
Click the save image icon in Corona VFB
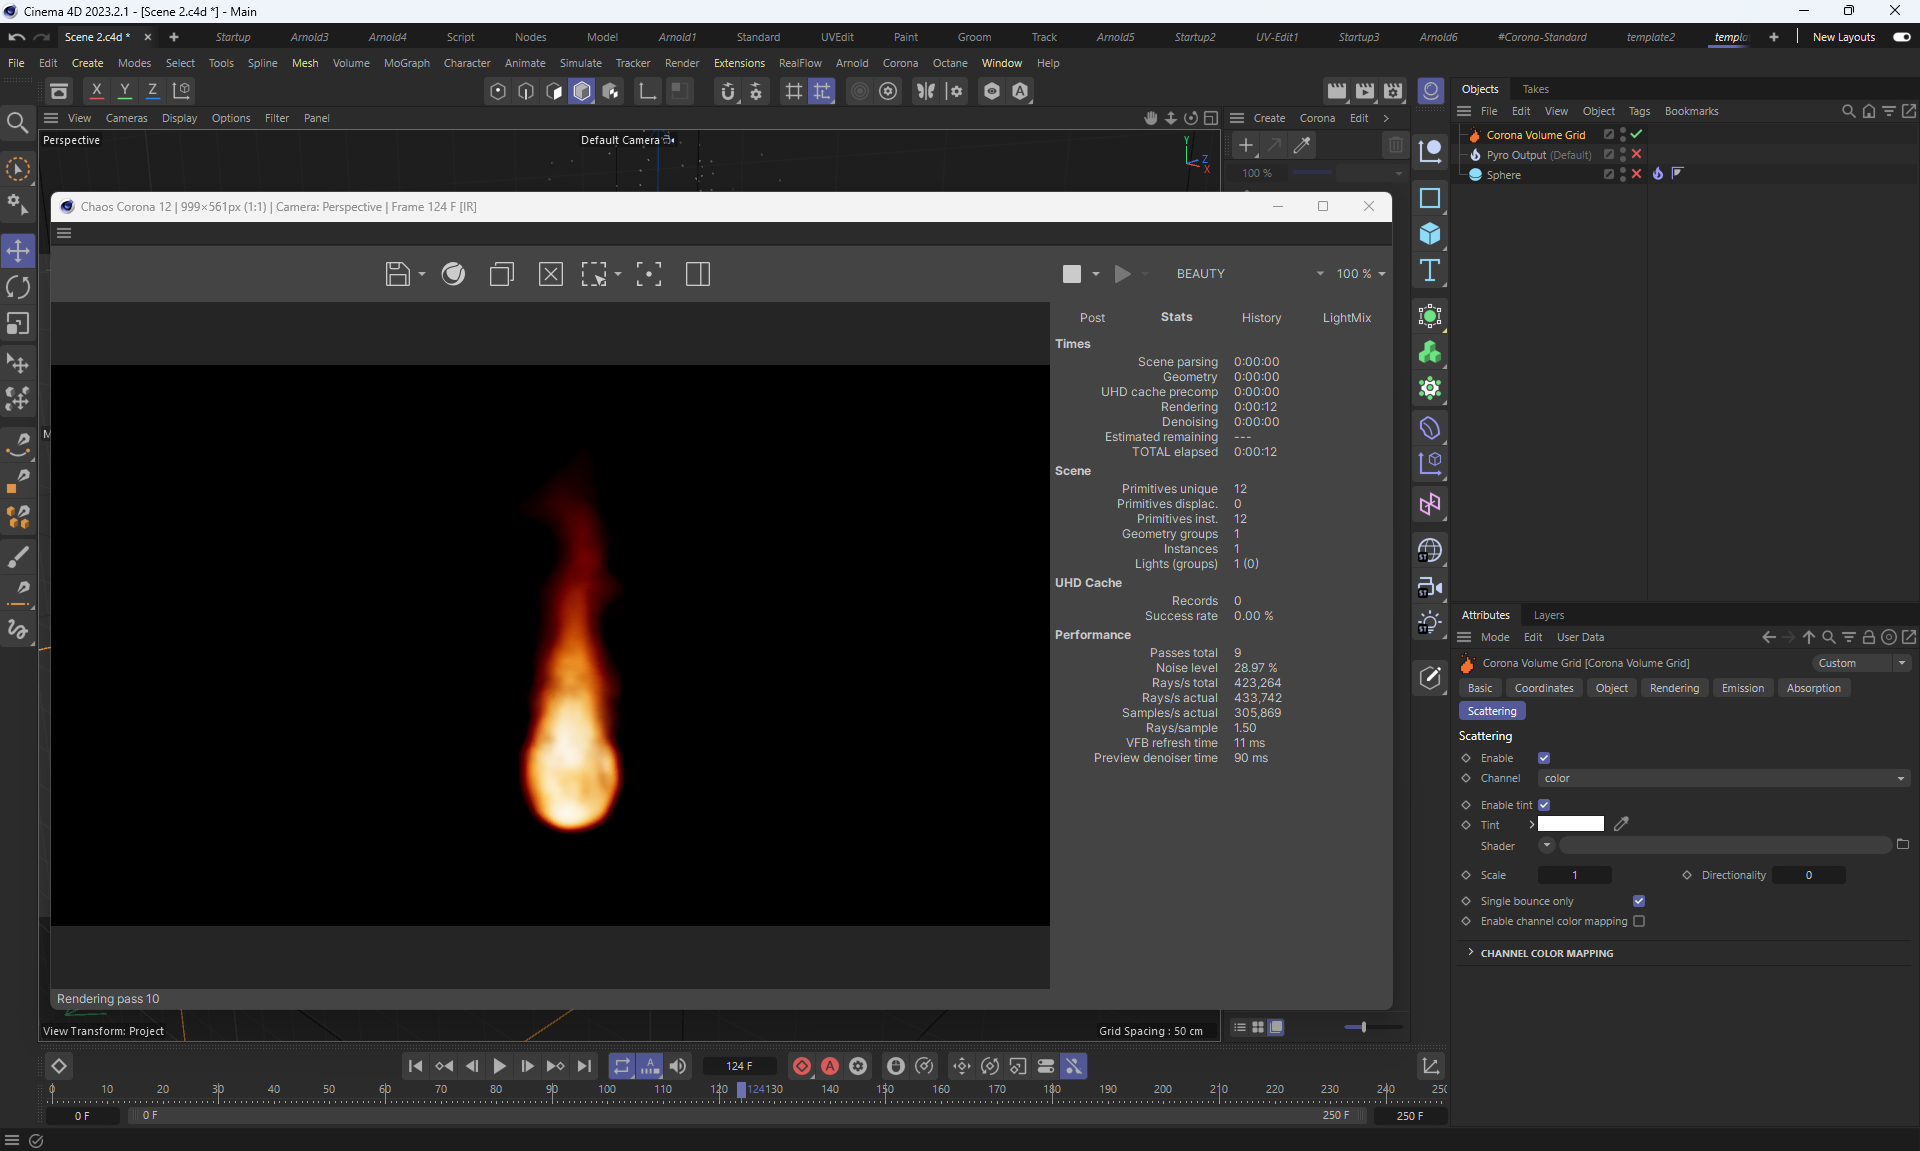(397, 274)
